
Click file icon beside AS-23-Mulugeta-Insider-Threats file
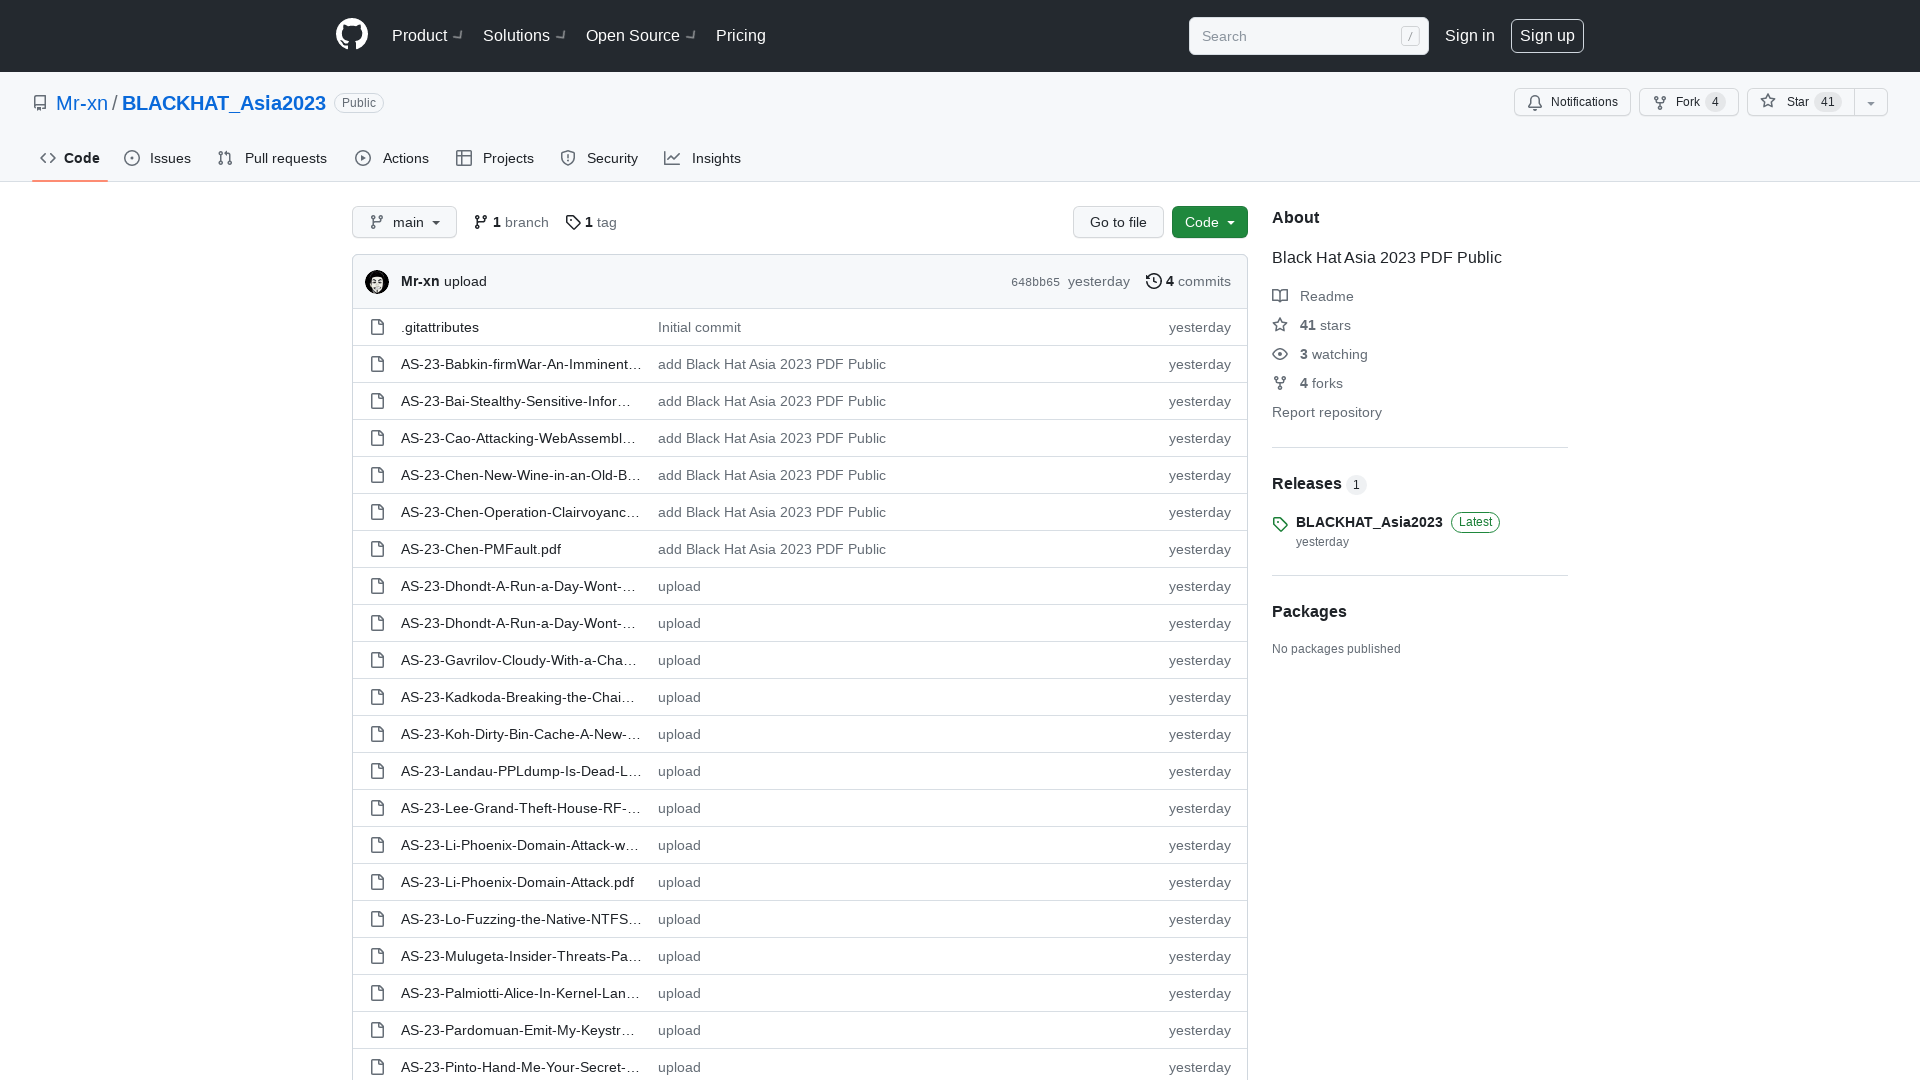[x=377, y=956]
